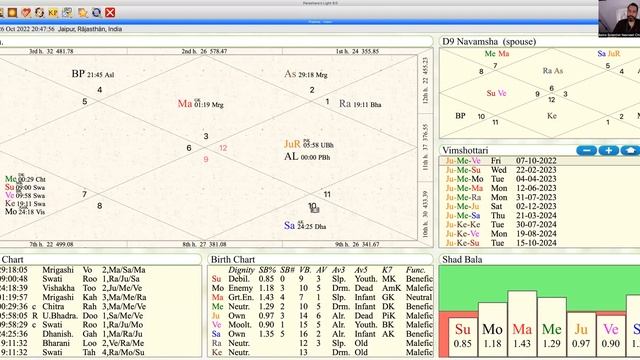Click Ra As in the Navamsha chart

(x=553, y=71)
